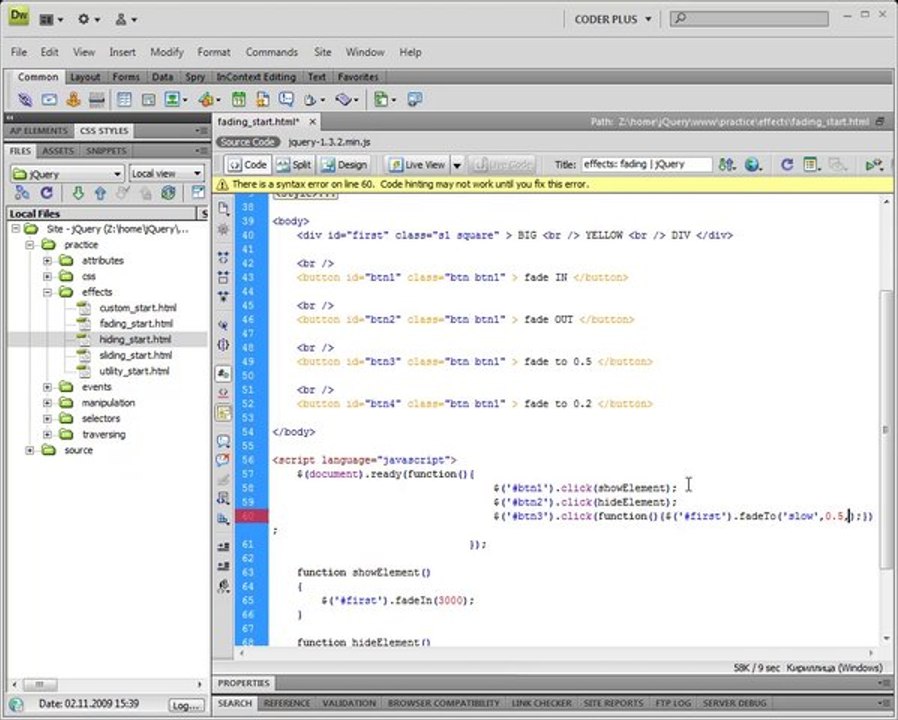Expand Files panel to show local and remote
Viewport: 898px width, 720px height.
pyautogui.click(x=198, y=193)
